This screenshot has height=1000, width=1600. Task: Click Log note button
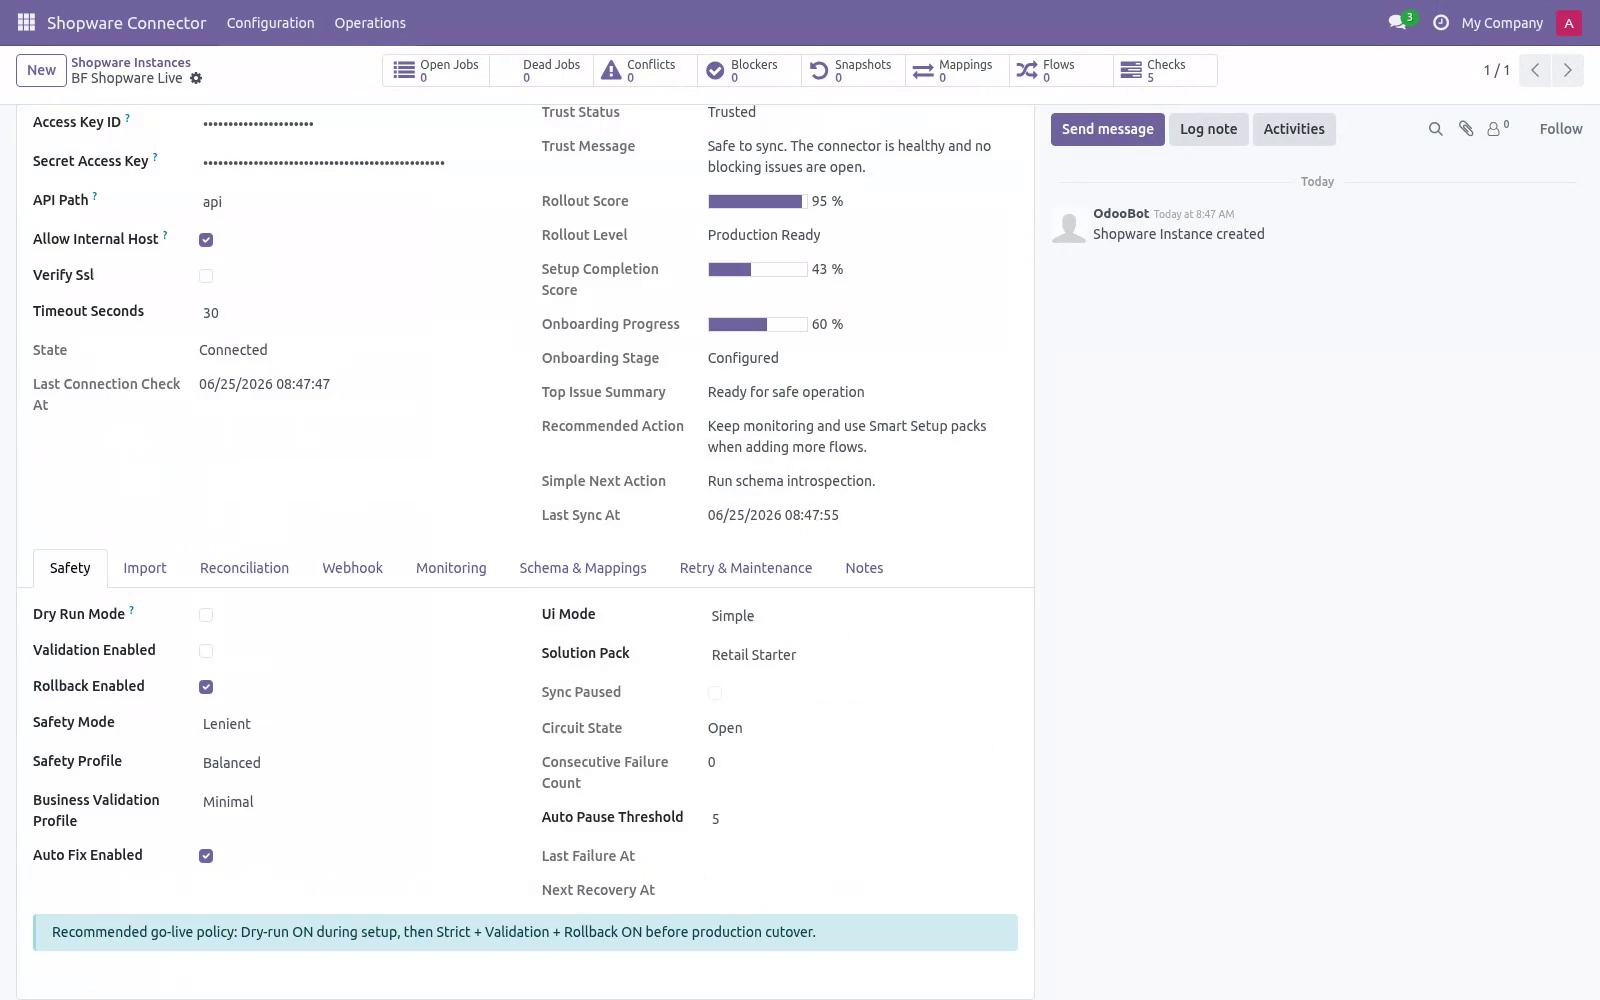[1208, 129]
